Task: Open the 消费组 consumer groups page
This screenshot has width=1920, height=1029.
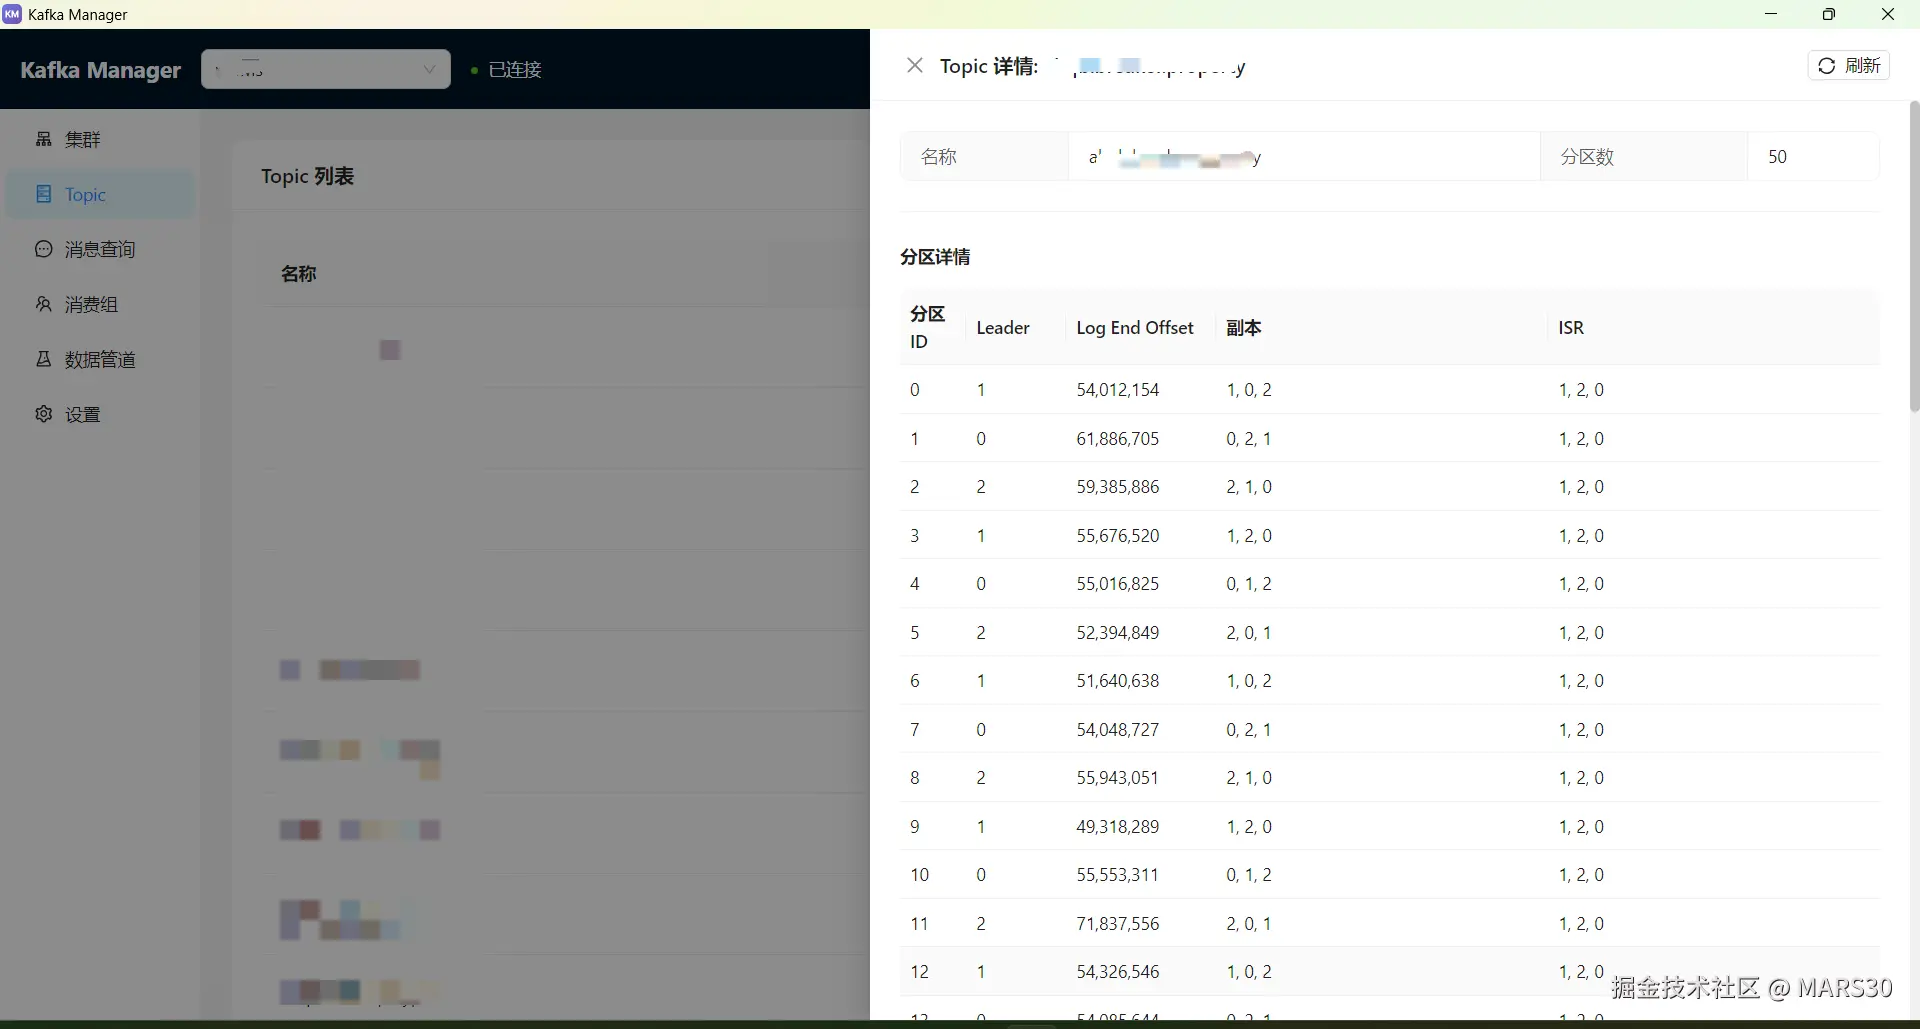Action: (100, 305)
